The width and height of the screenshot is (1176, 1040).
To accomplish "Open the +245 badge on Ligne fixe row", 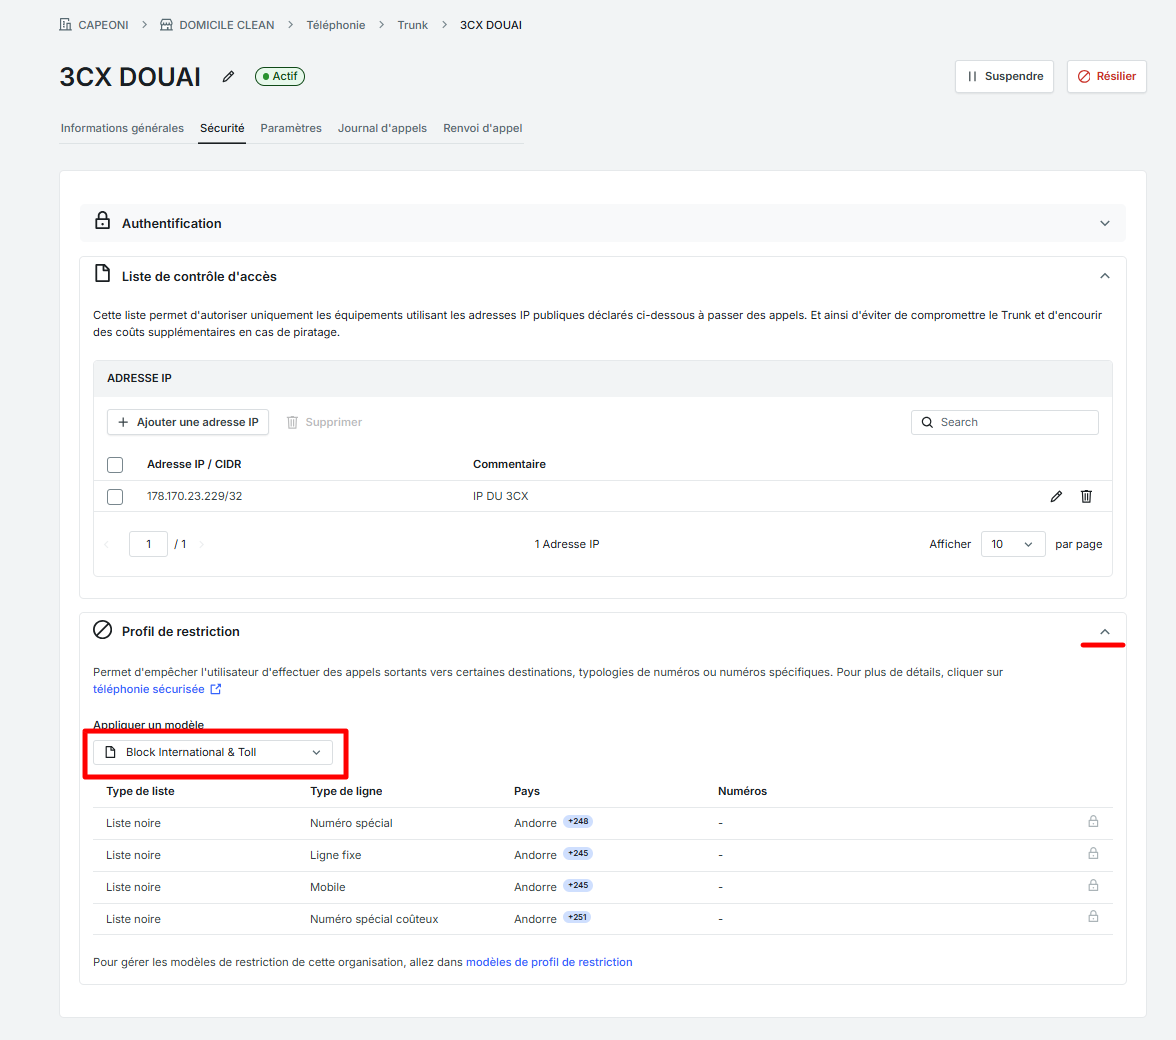I will coord(578,853).
